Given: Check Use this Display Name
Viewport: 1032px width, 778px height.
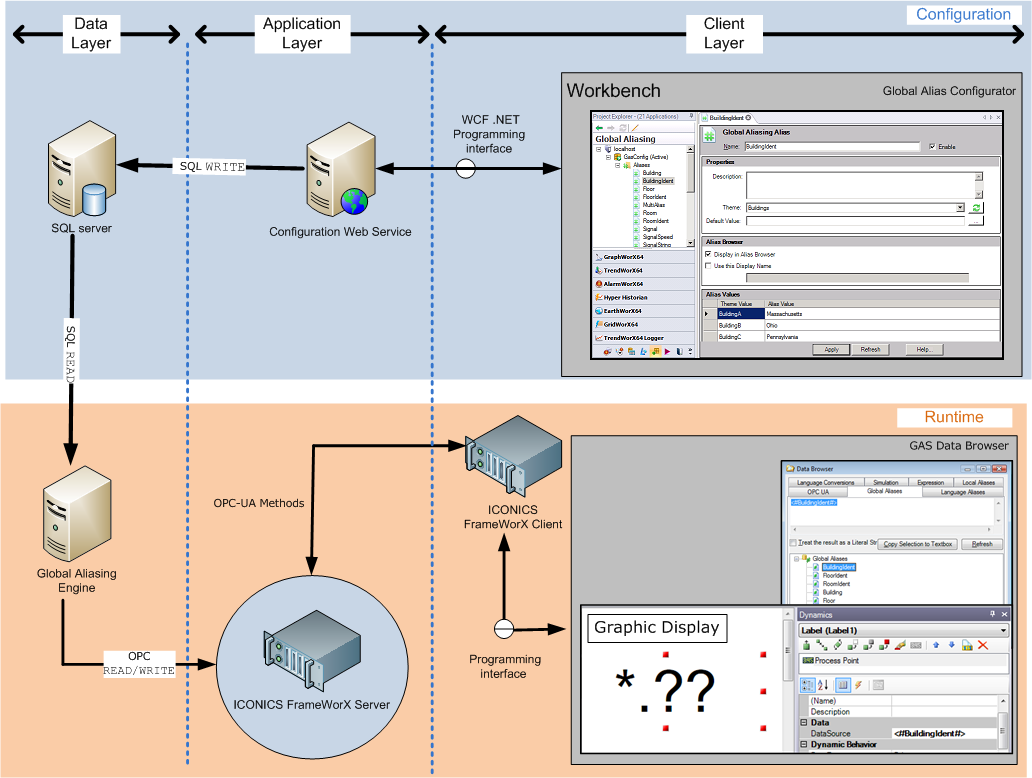Looking at the screenshot, I should point(708,266).
